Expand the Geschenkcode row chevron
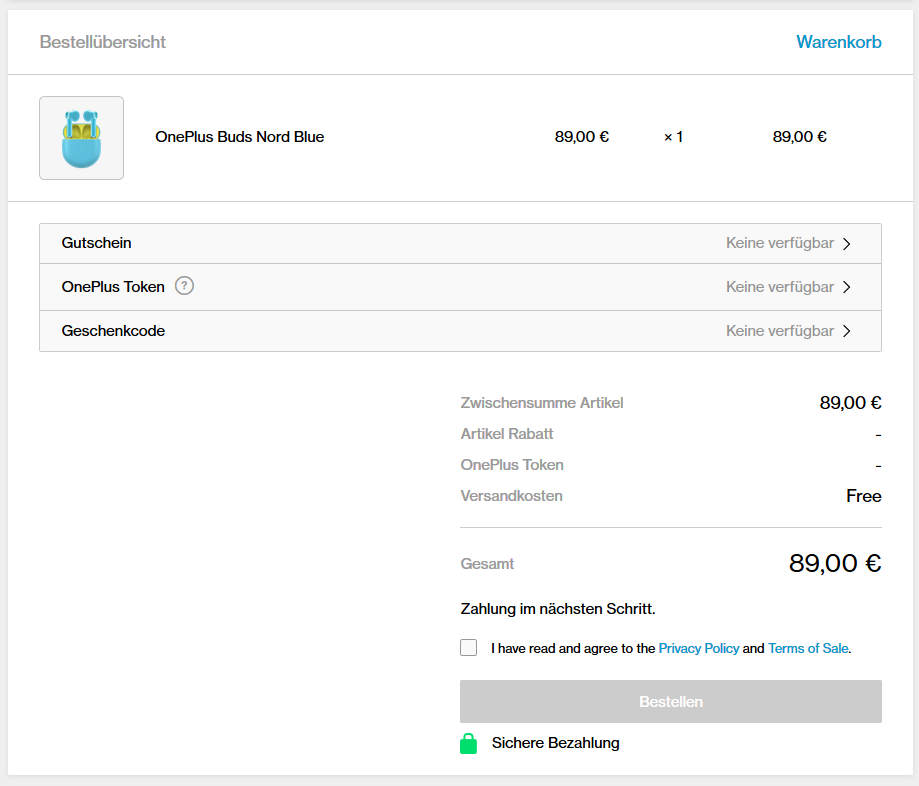This screenshot has height=786, width=919. (846, 331)
